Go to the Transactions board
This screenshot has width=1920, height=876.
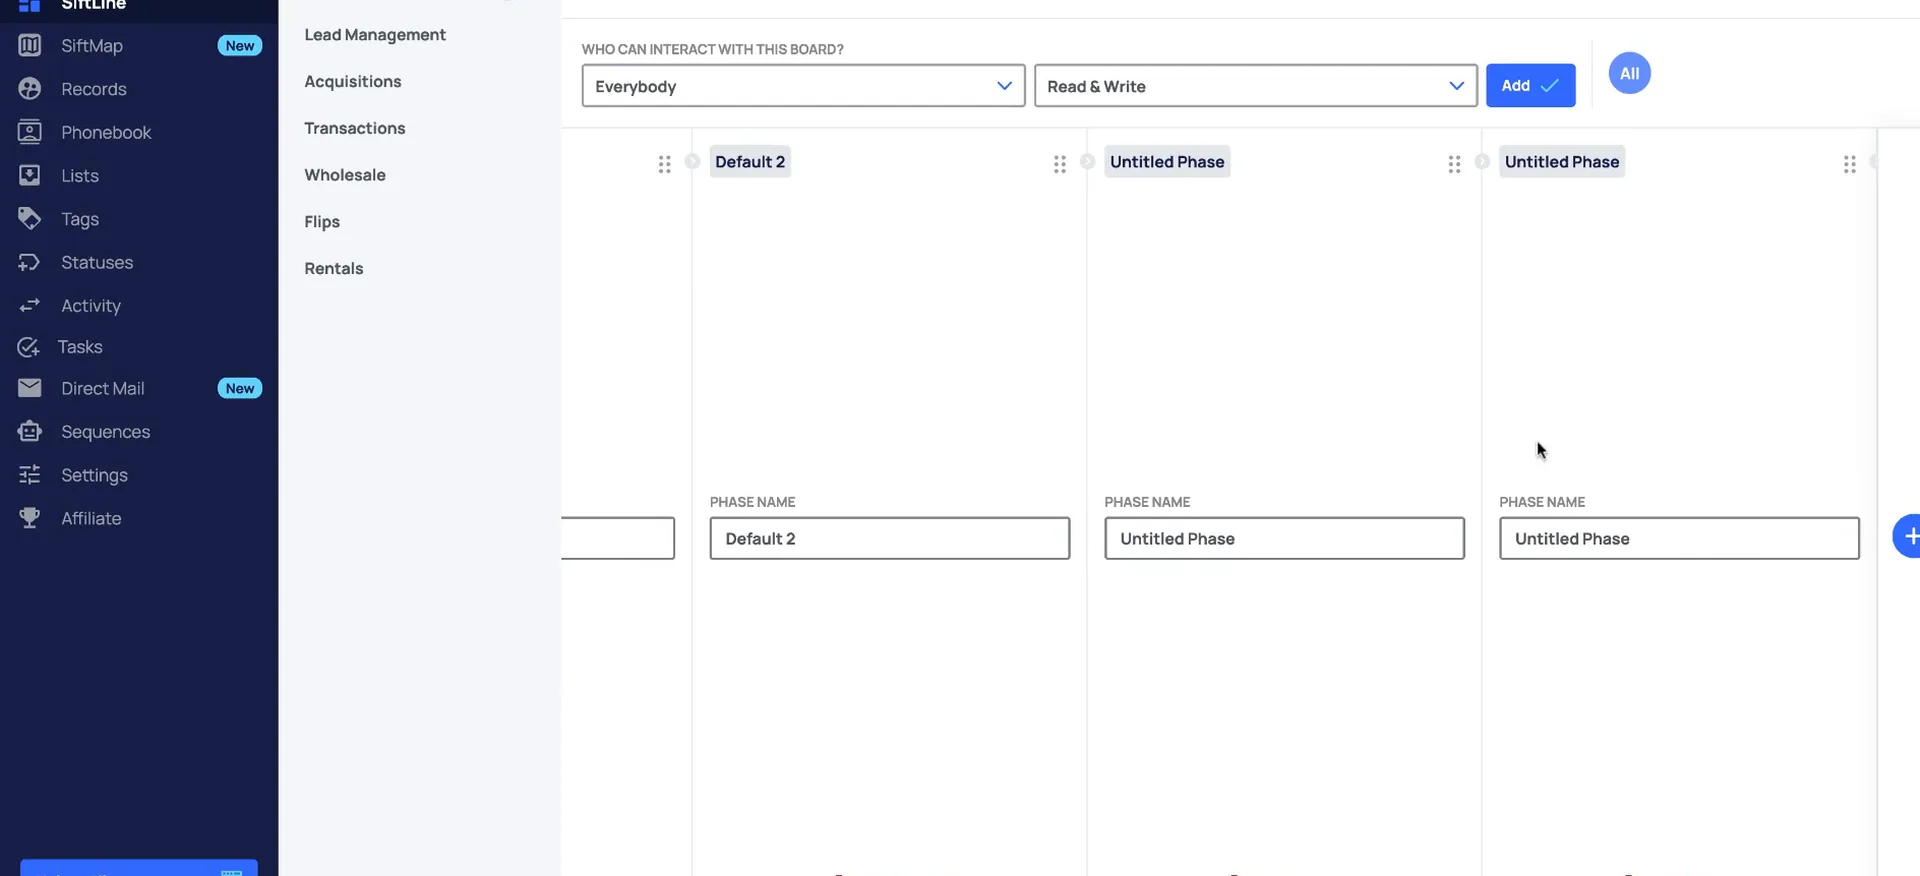355,128
